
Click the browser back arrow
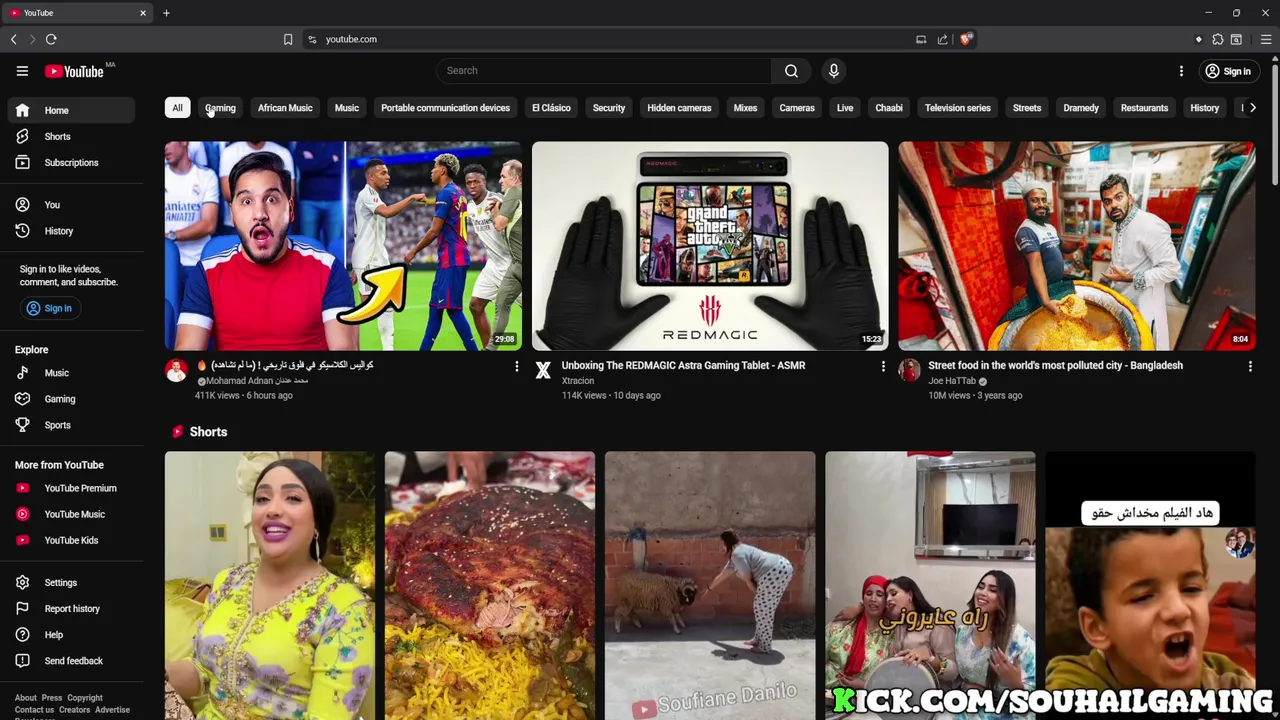[13, 39]
